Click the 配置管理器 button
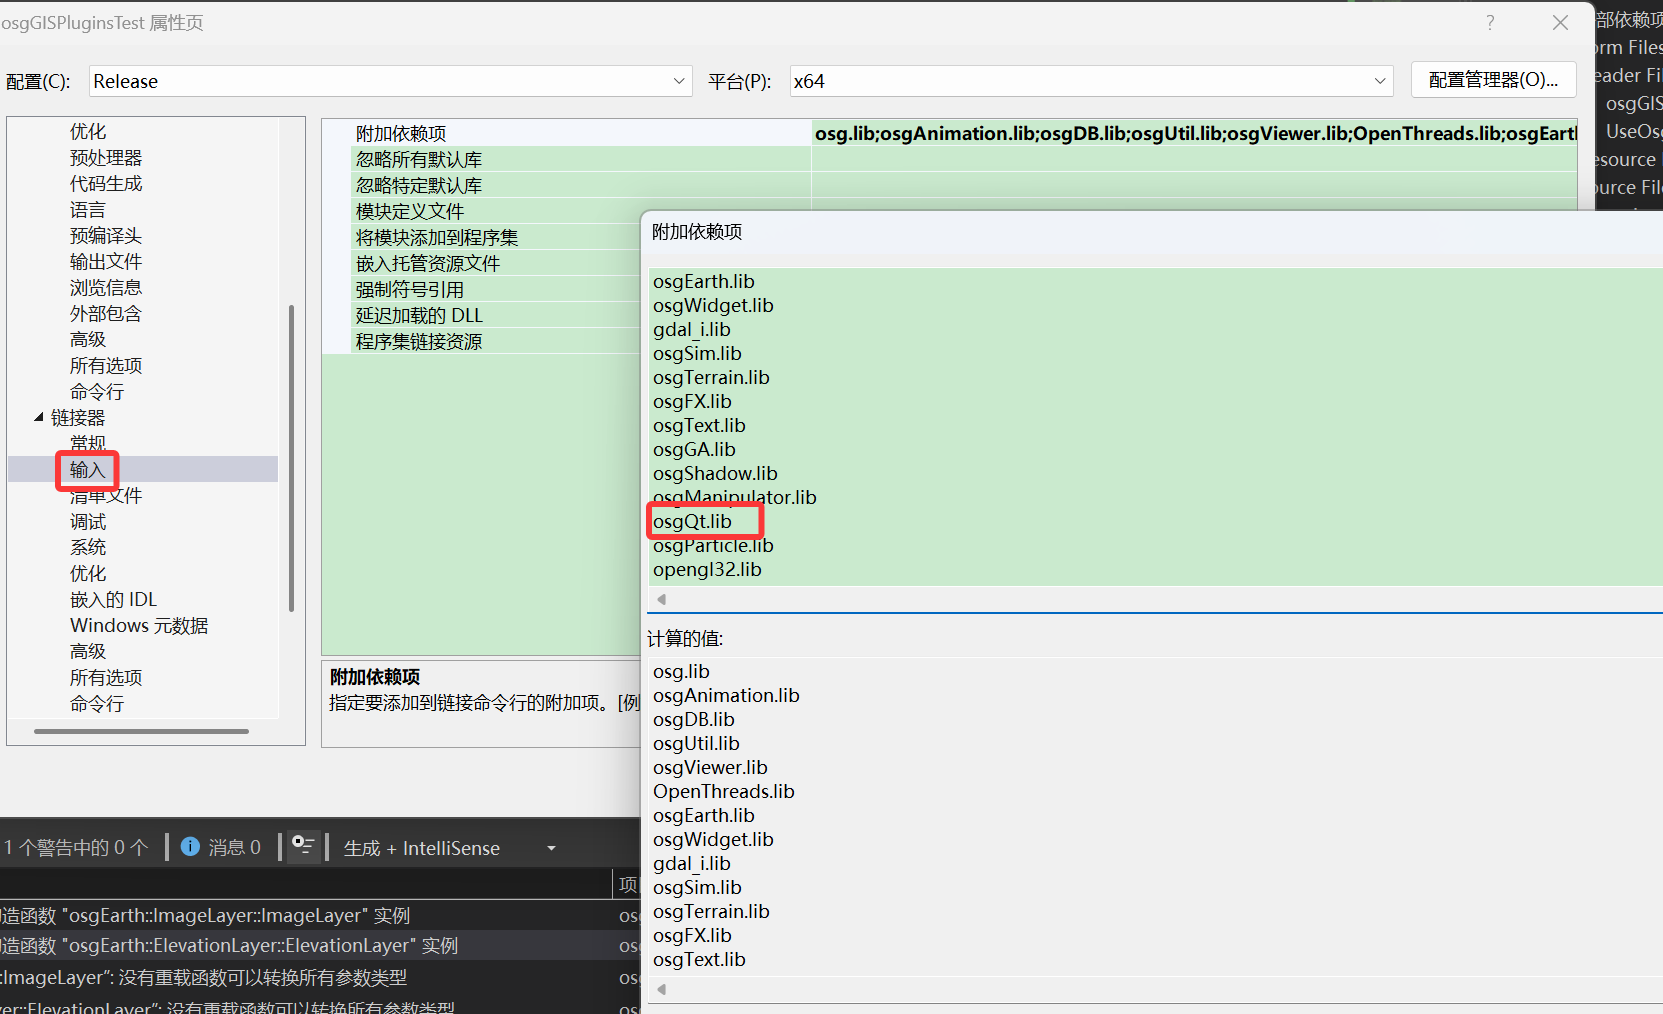Screen dimensions: 1663x1014 point(1494,80)
